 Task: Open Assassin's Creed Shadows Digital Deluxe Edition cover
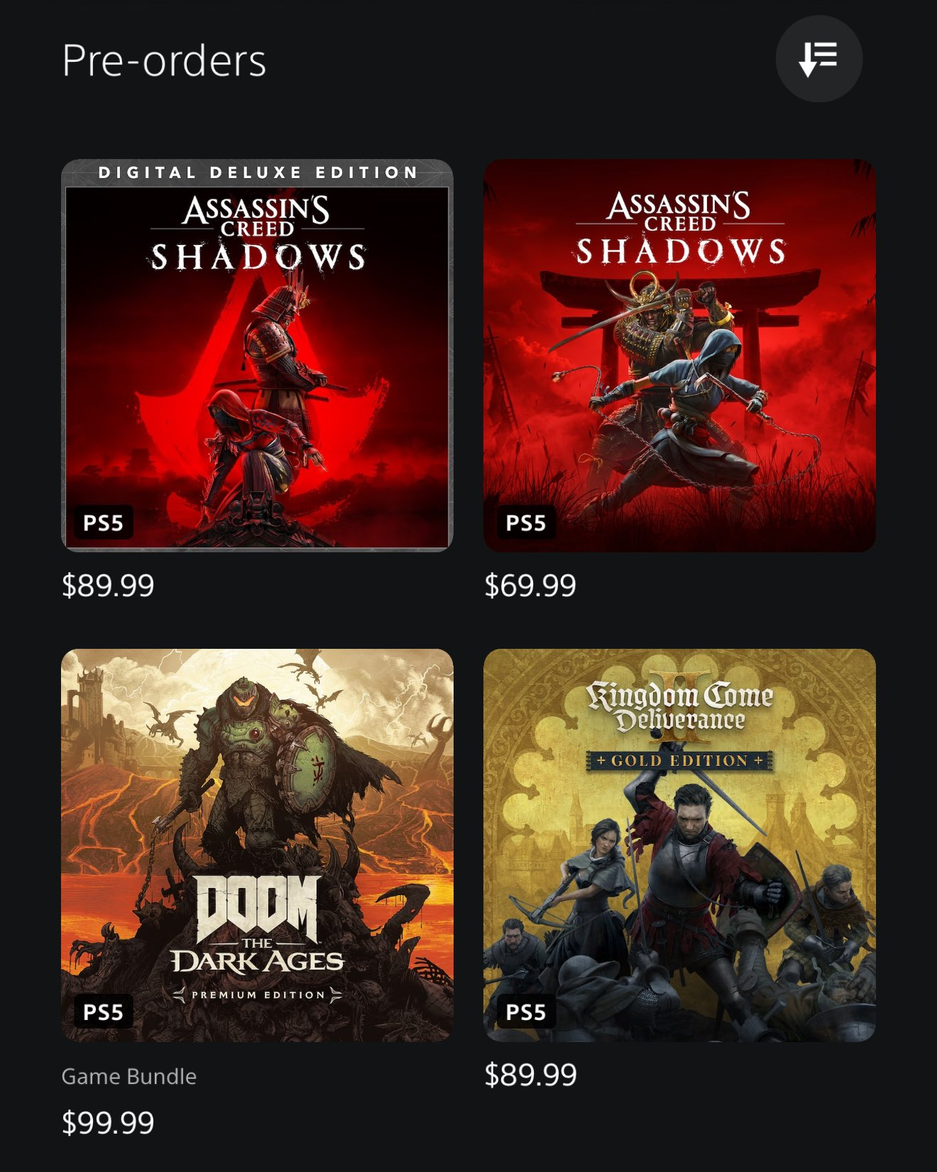coord(257,355)
